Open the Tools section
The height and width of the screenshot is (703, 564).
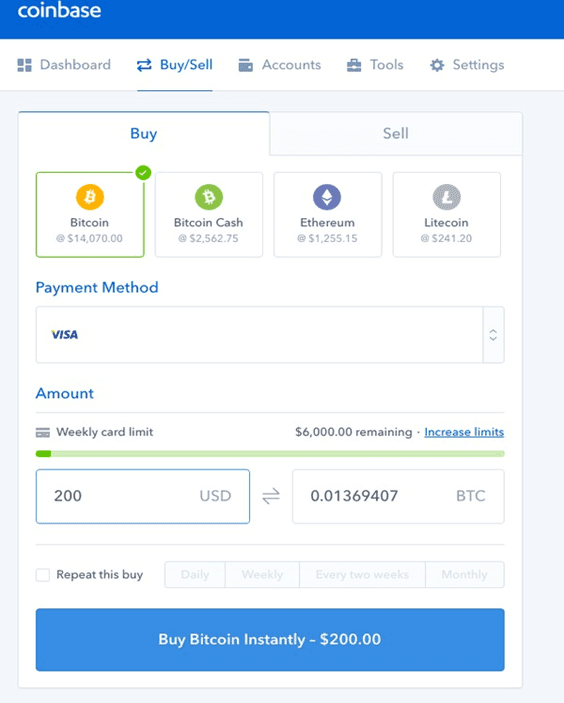tap(375, 65)
